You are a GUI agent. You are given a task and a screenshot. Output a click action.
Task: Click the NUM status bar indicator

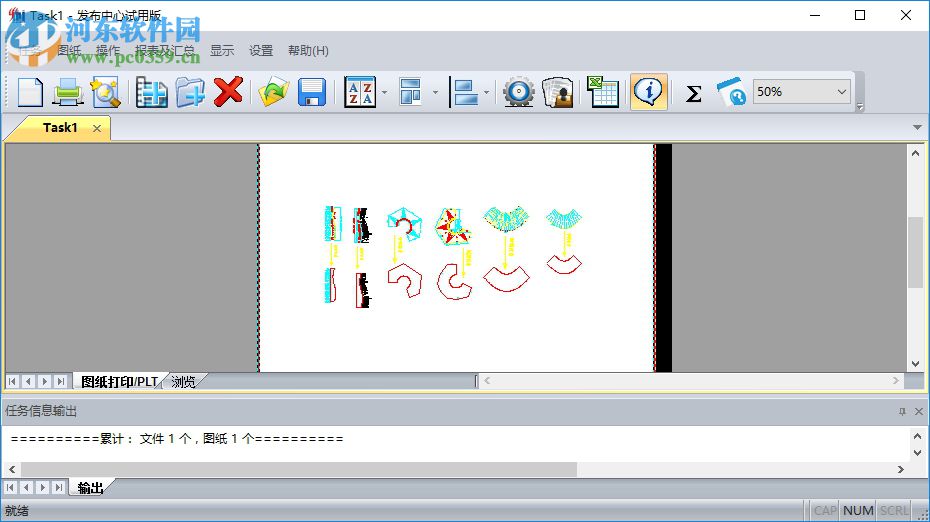(x=858, y=511)
